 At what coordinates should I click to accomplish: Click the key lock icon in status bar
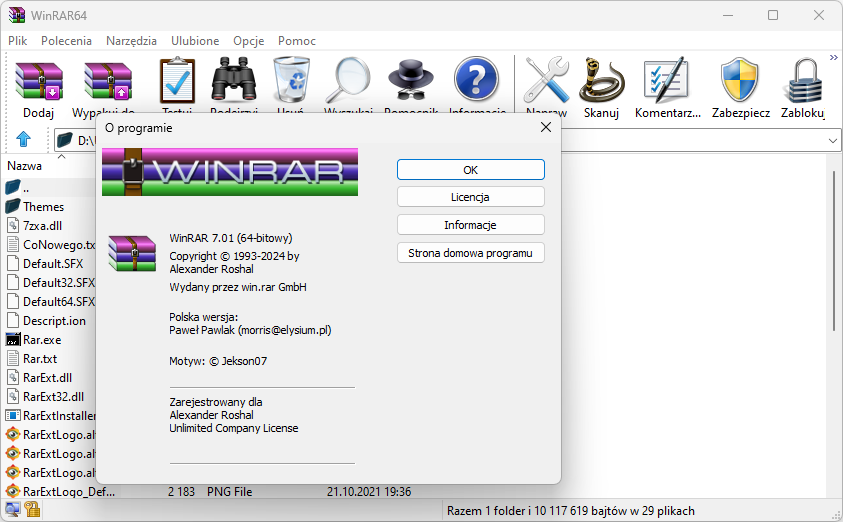coord(33,509)
